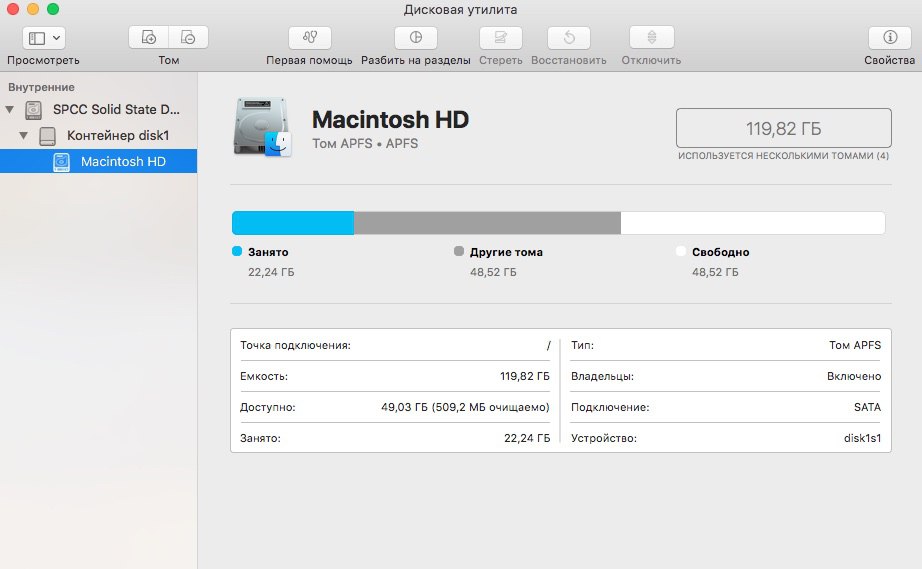
Task: Click the Macintosh HD title heading
Action: click(x=390, y=119)
